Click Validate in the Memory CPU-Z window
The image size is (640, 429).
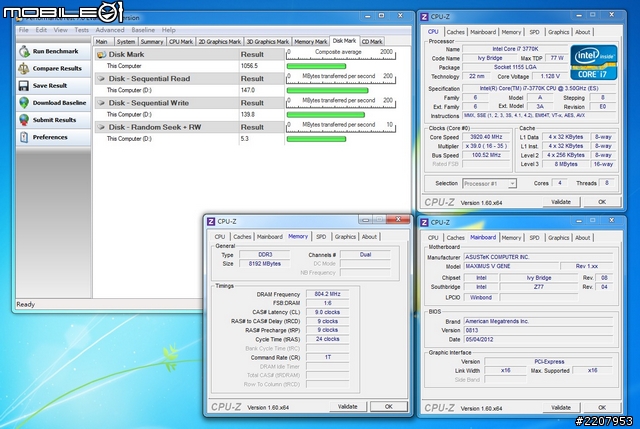(x=348, y=407)
